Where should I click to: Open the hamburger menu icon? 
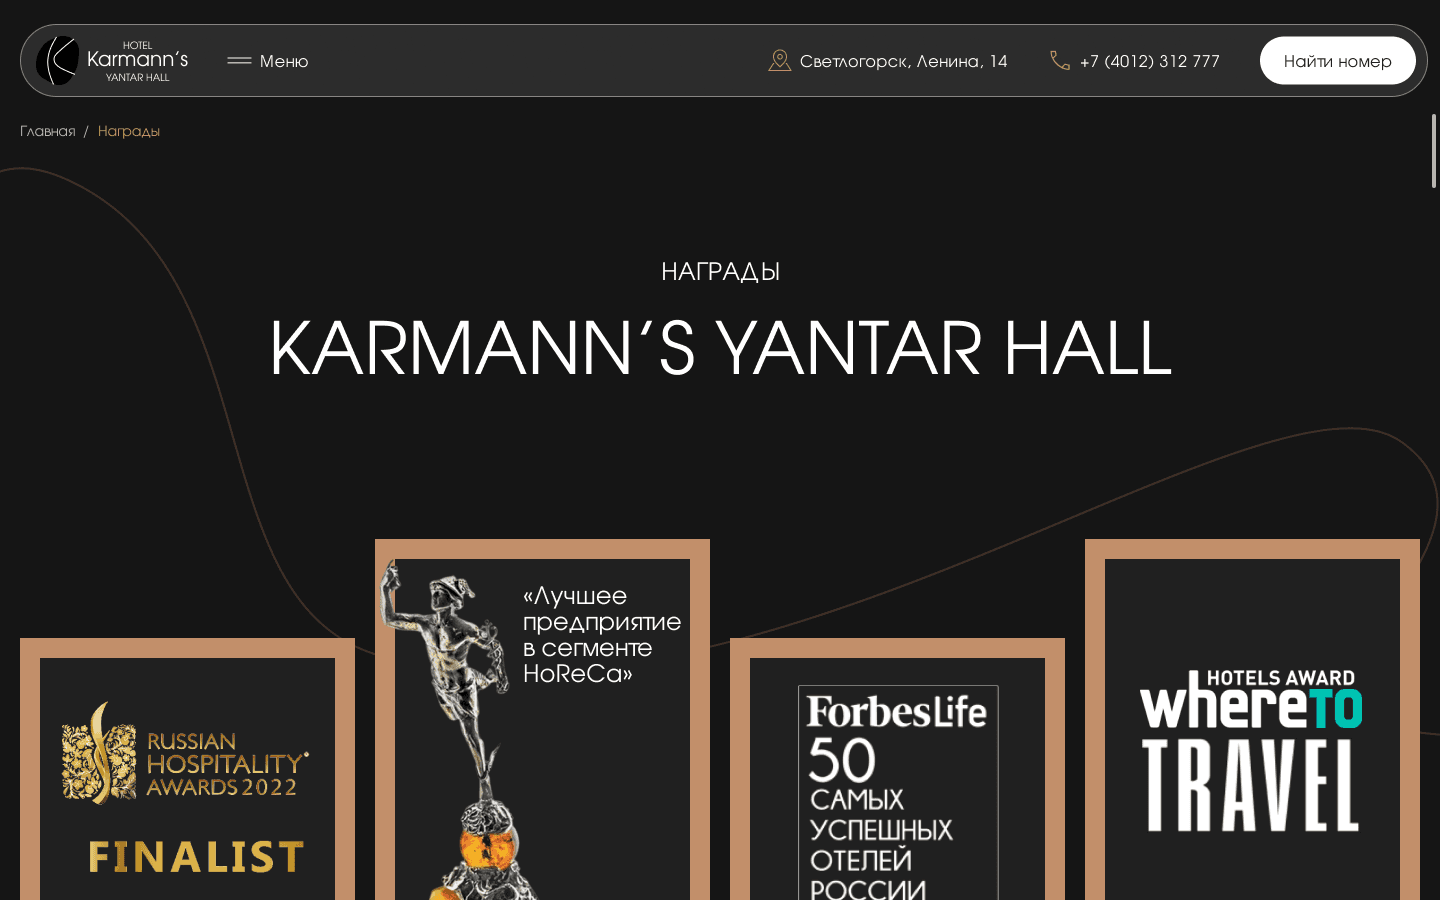tap(239, 61)
